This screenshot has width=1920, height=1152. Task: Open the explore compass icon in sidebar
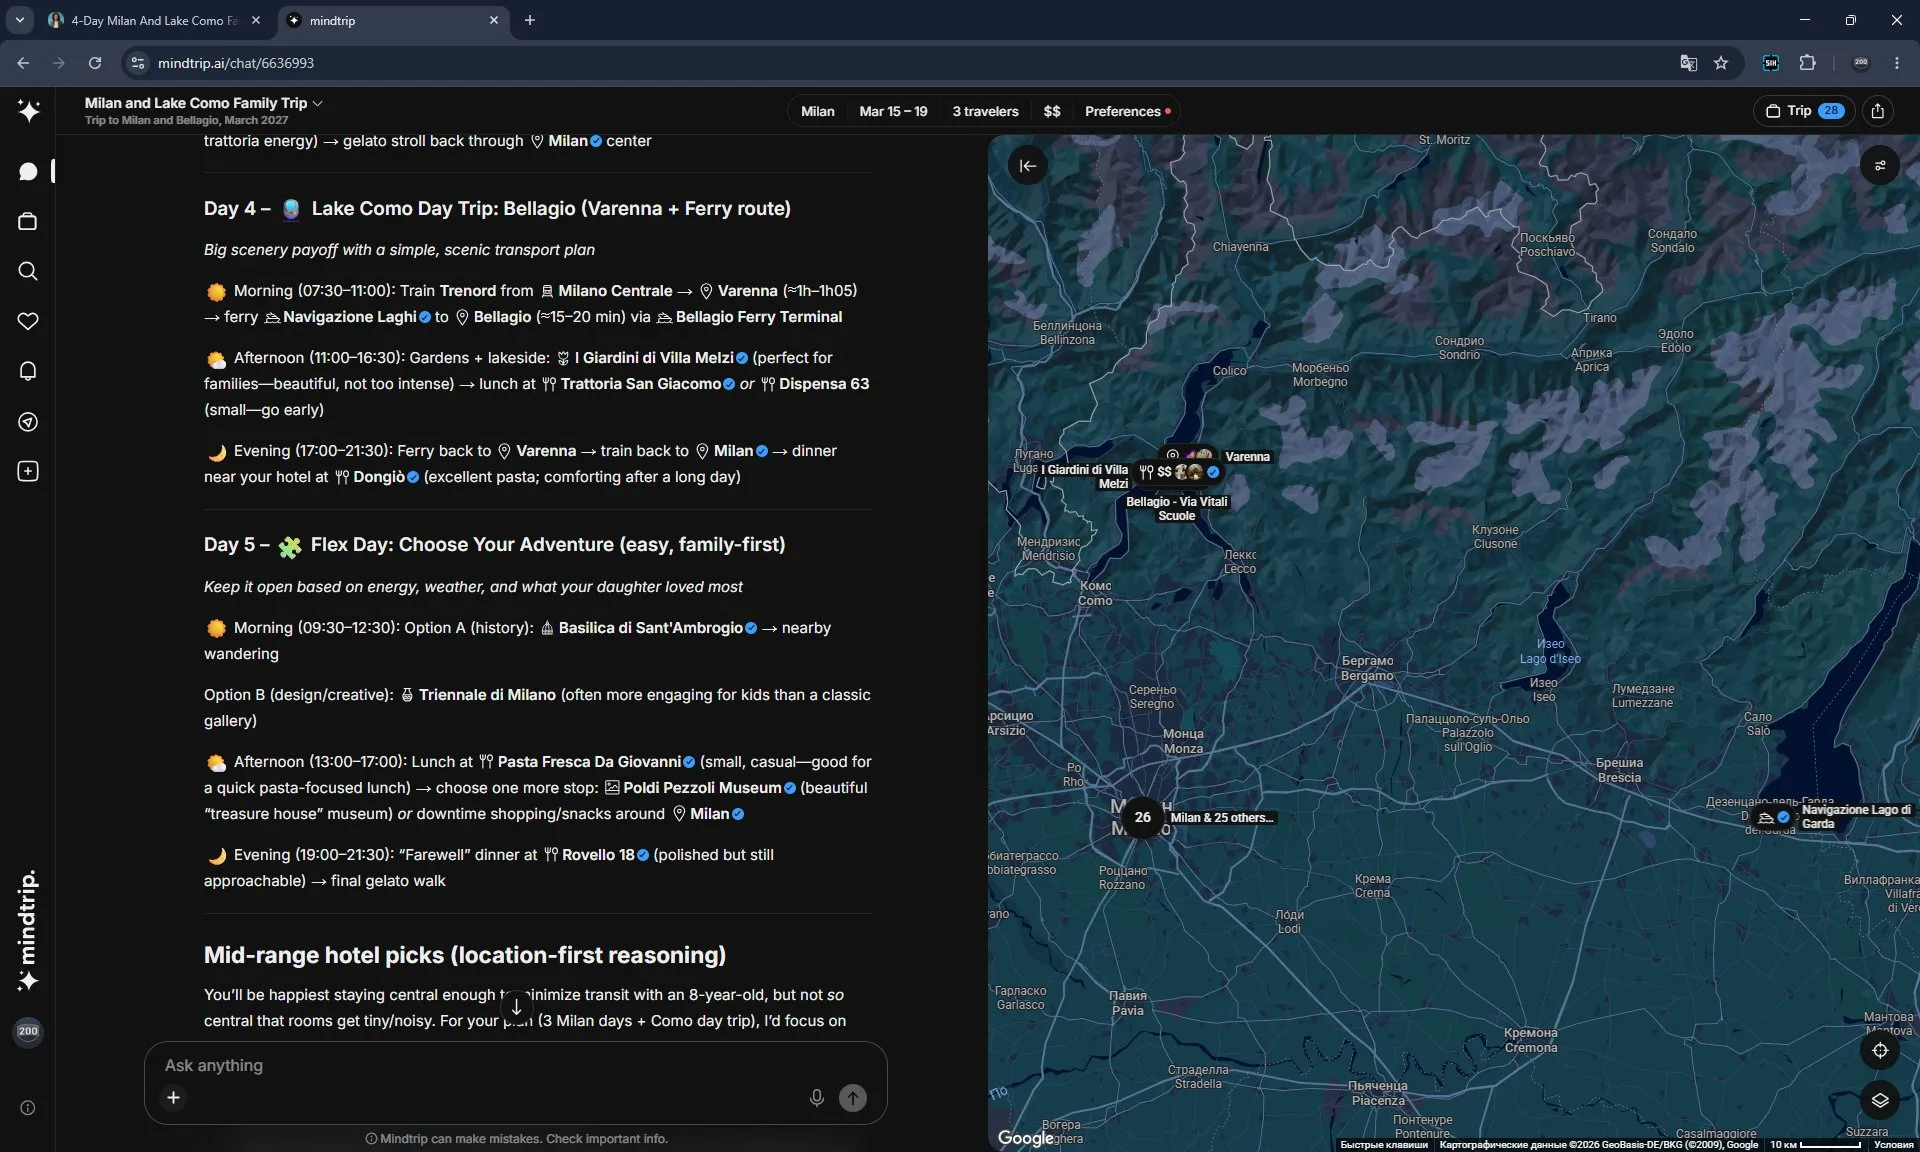pos(28,421)
